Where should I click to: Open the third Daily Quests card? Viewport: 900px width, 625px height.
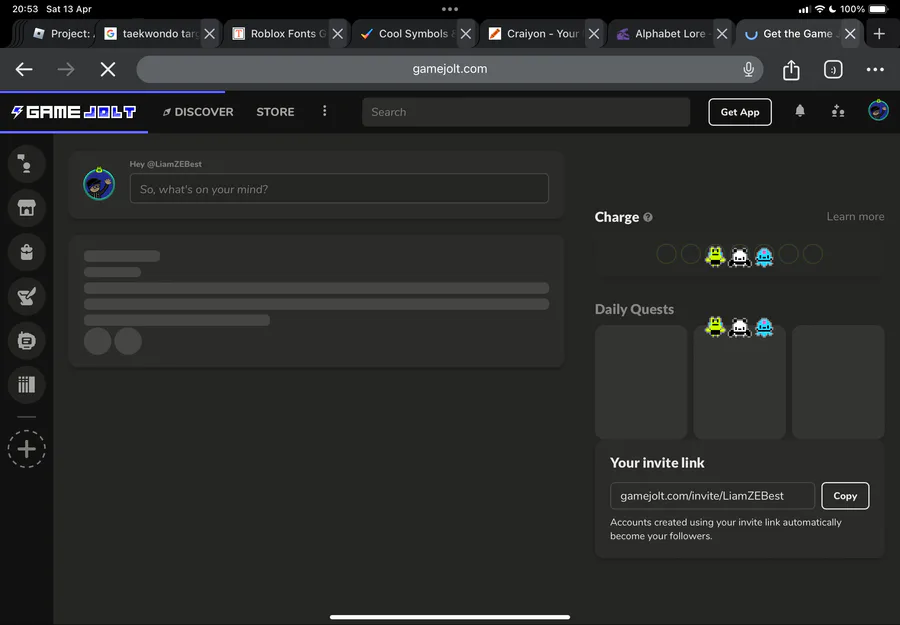click(x=838, y=382)
